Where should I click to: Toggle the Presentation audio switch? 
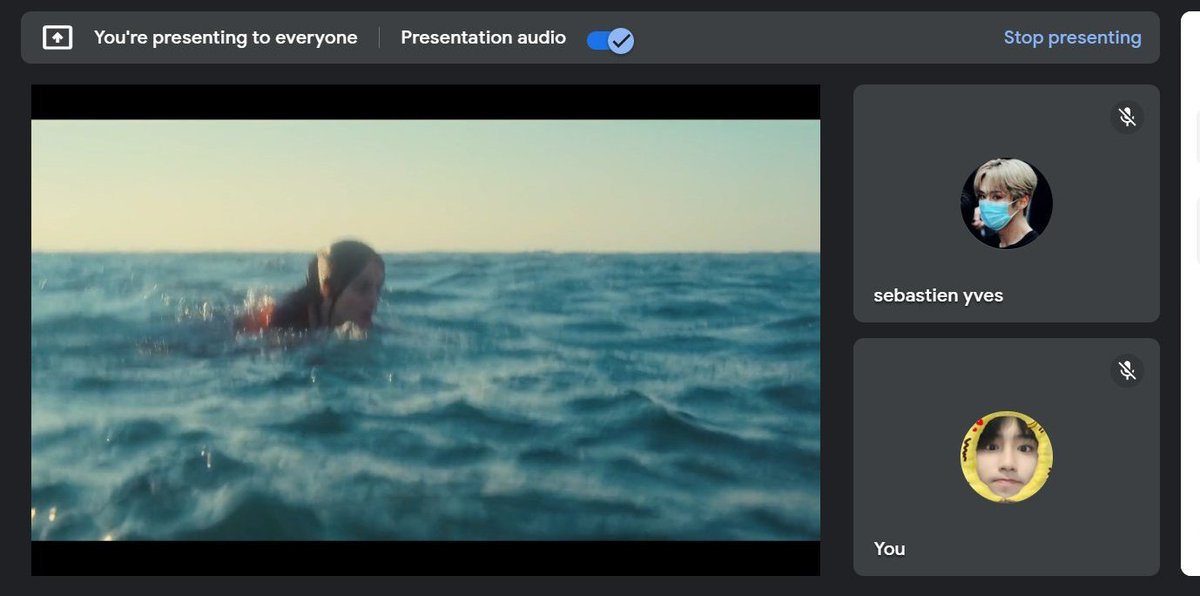(610, 39)
